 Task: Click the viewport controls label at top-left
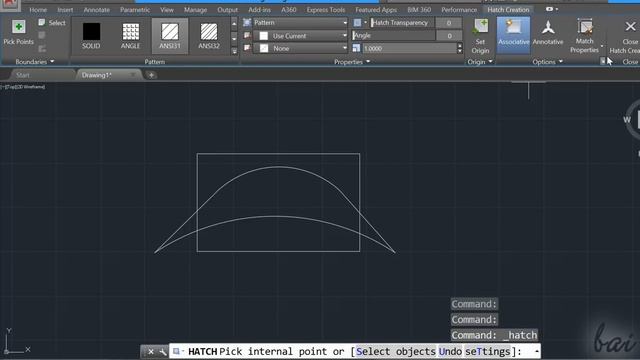(x=23, y=87)
